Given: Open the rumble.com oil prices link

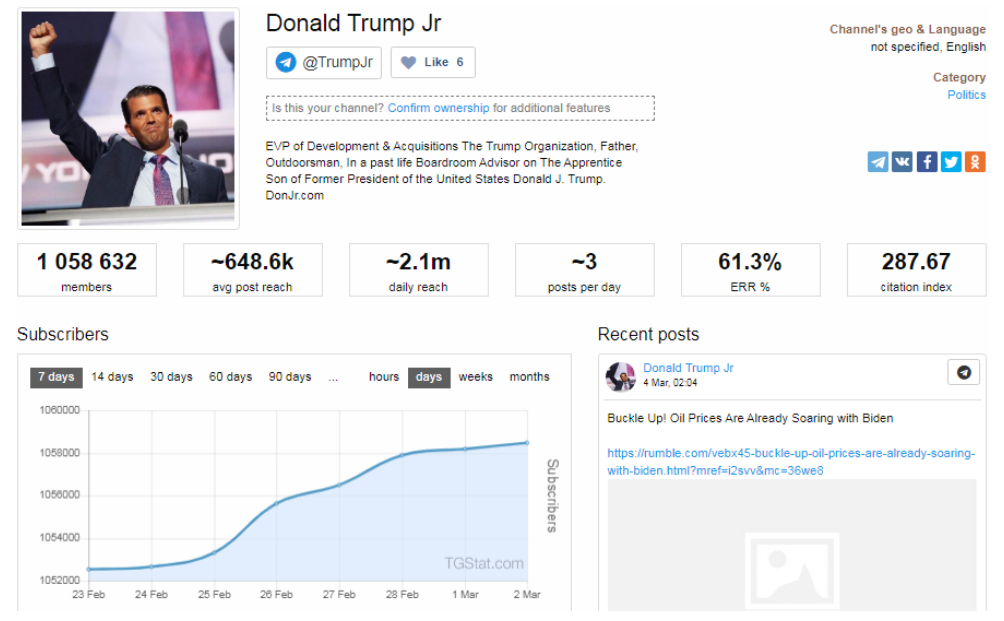Looking at the screenshot, I should [x=790, y=461].
